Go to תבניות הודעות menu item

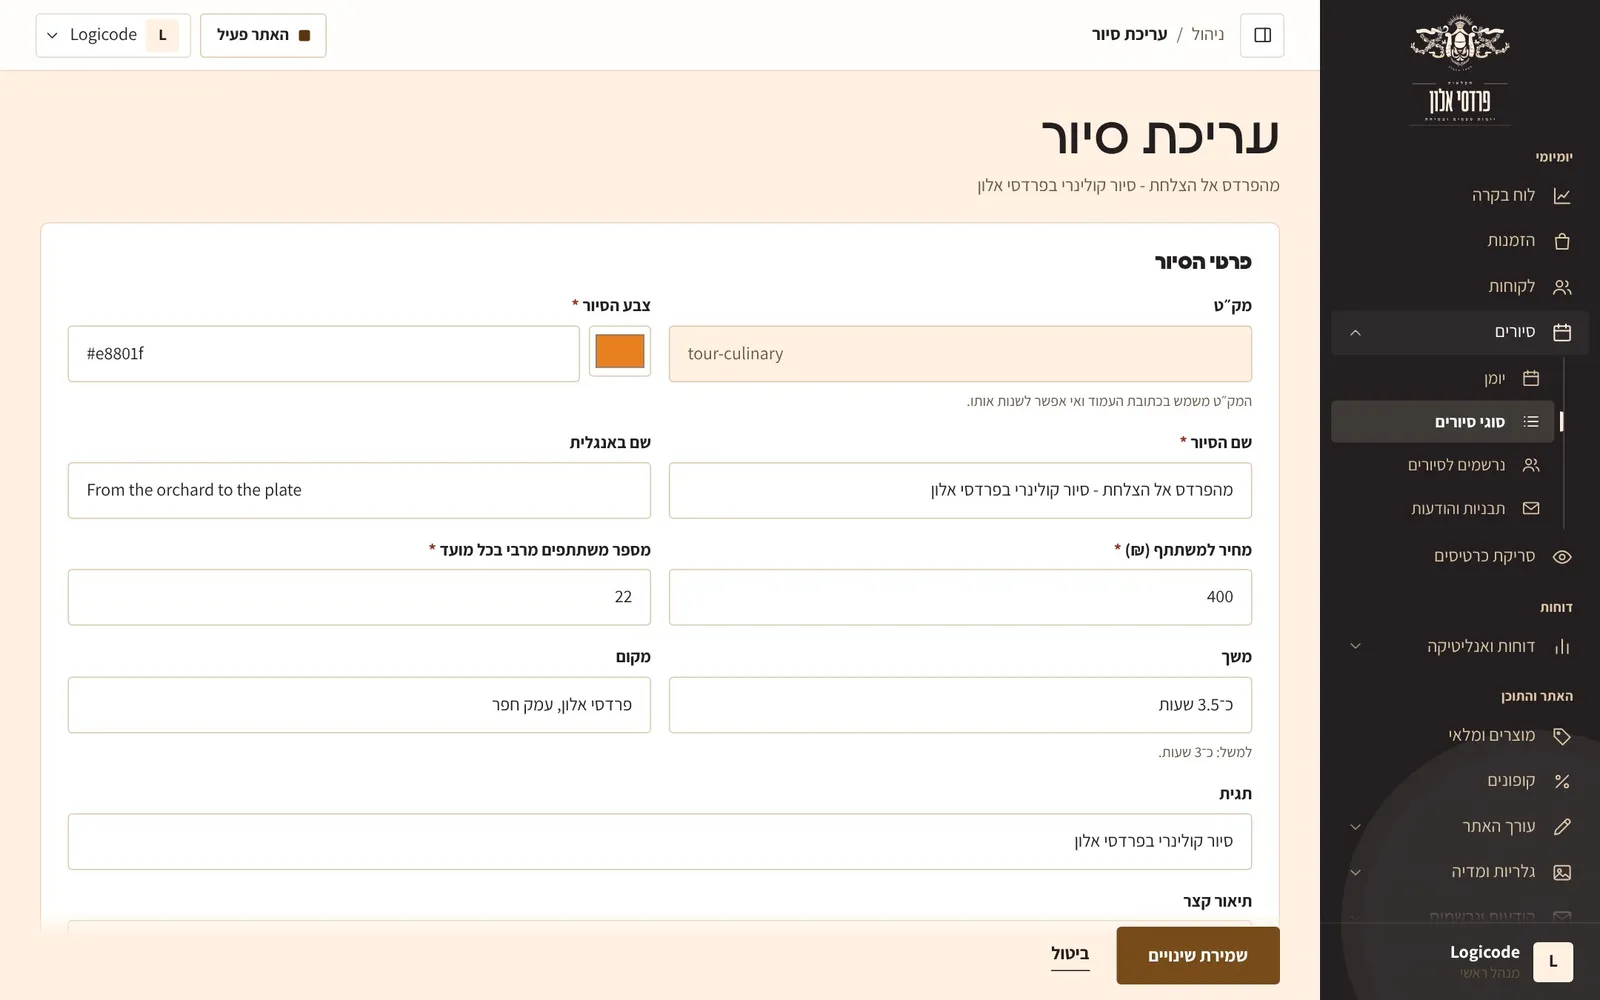click(x=1443, y=508)
